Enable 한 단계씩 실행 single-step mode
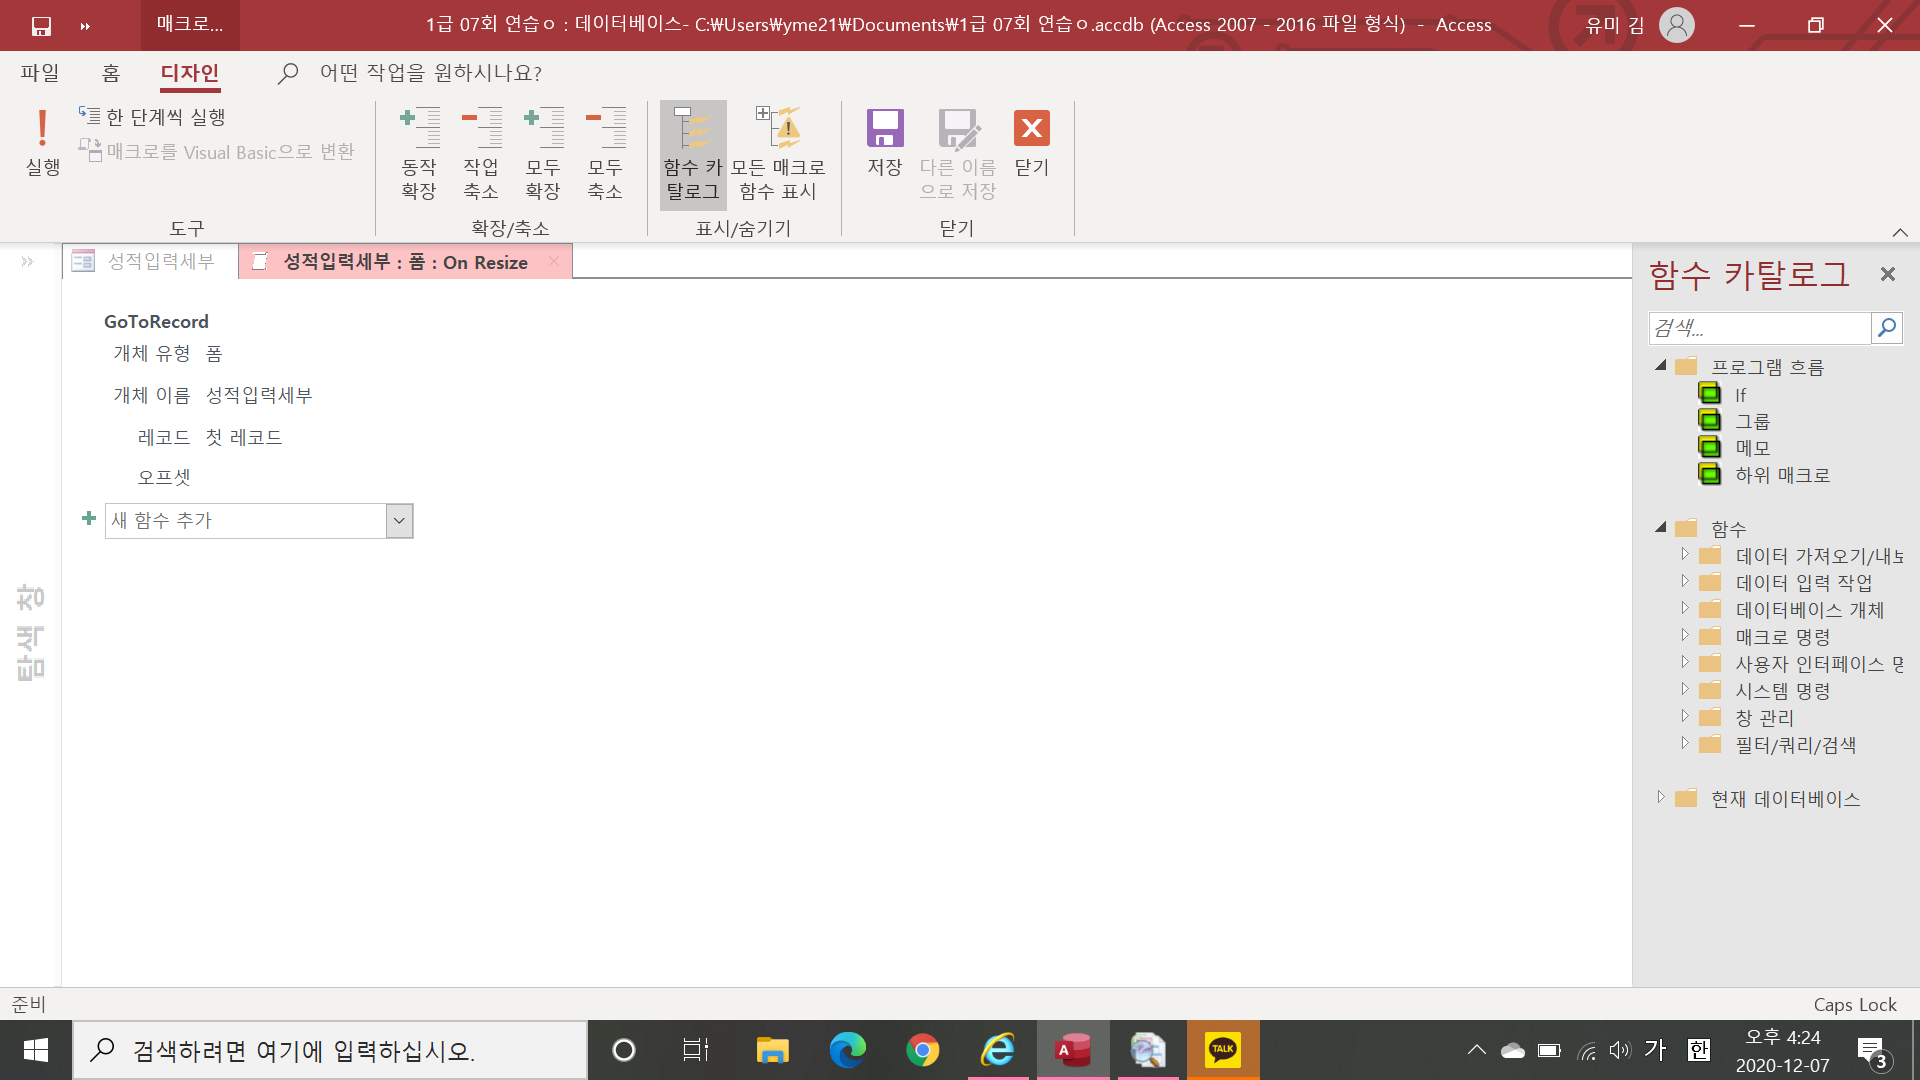The image size is (1920, 1080). [x=153, y=117]
